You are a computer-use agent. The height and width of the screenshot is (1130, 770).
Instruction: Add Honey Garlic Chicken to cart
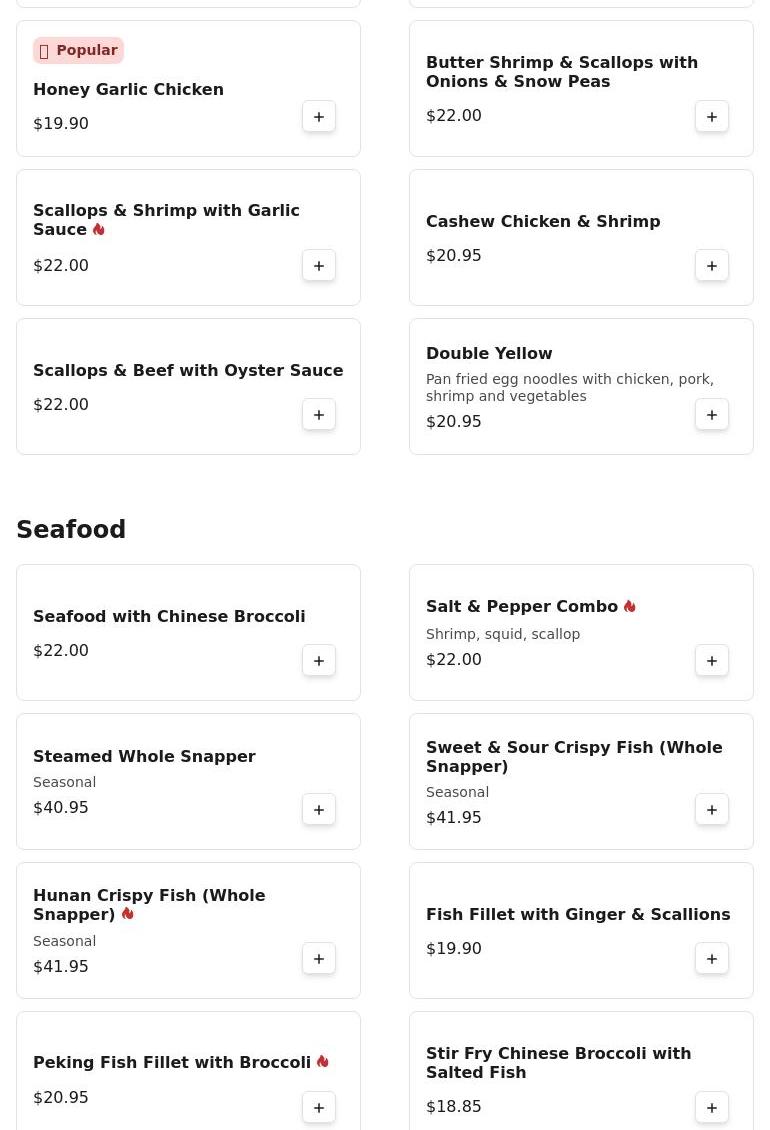[319, 117]
